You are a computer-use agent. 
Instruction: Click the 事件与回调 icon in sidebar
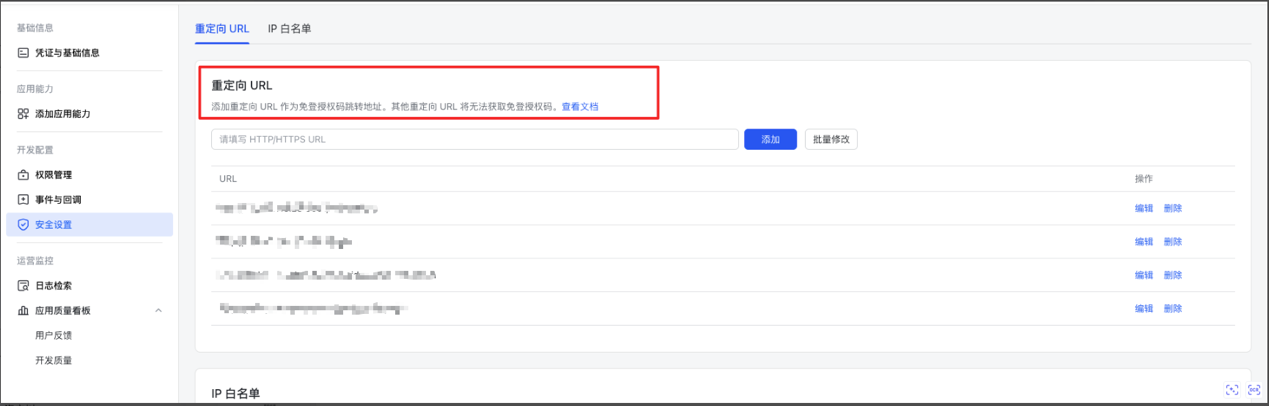pyautogui.click(x=24, y=200)
